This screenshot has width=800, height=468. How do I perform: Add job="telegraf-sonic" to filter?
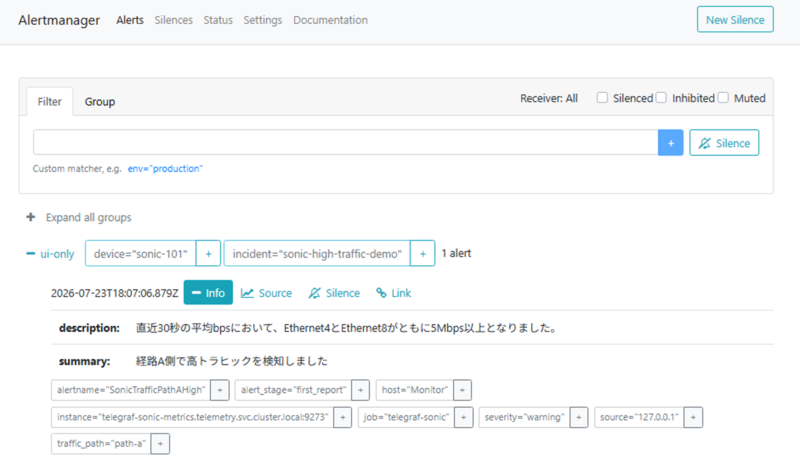click(464, 417)
